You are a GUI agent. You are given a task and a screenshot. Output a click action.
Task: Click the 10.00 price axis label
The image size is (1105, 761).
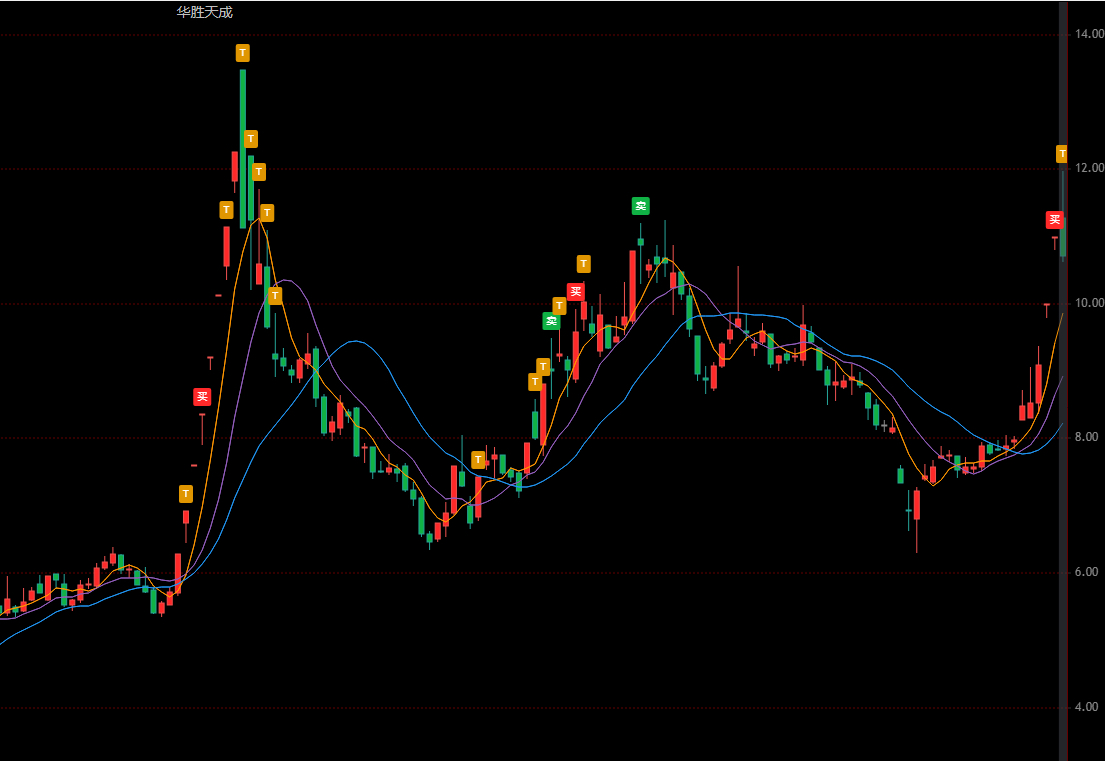click(x=1089, y=303)
